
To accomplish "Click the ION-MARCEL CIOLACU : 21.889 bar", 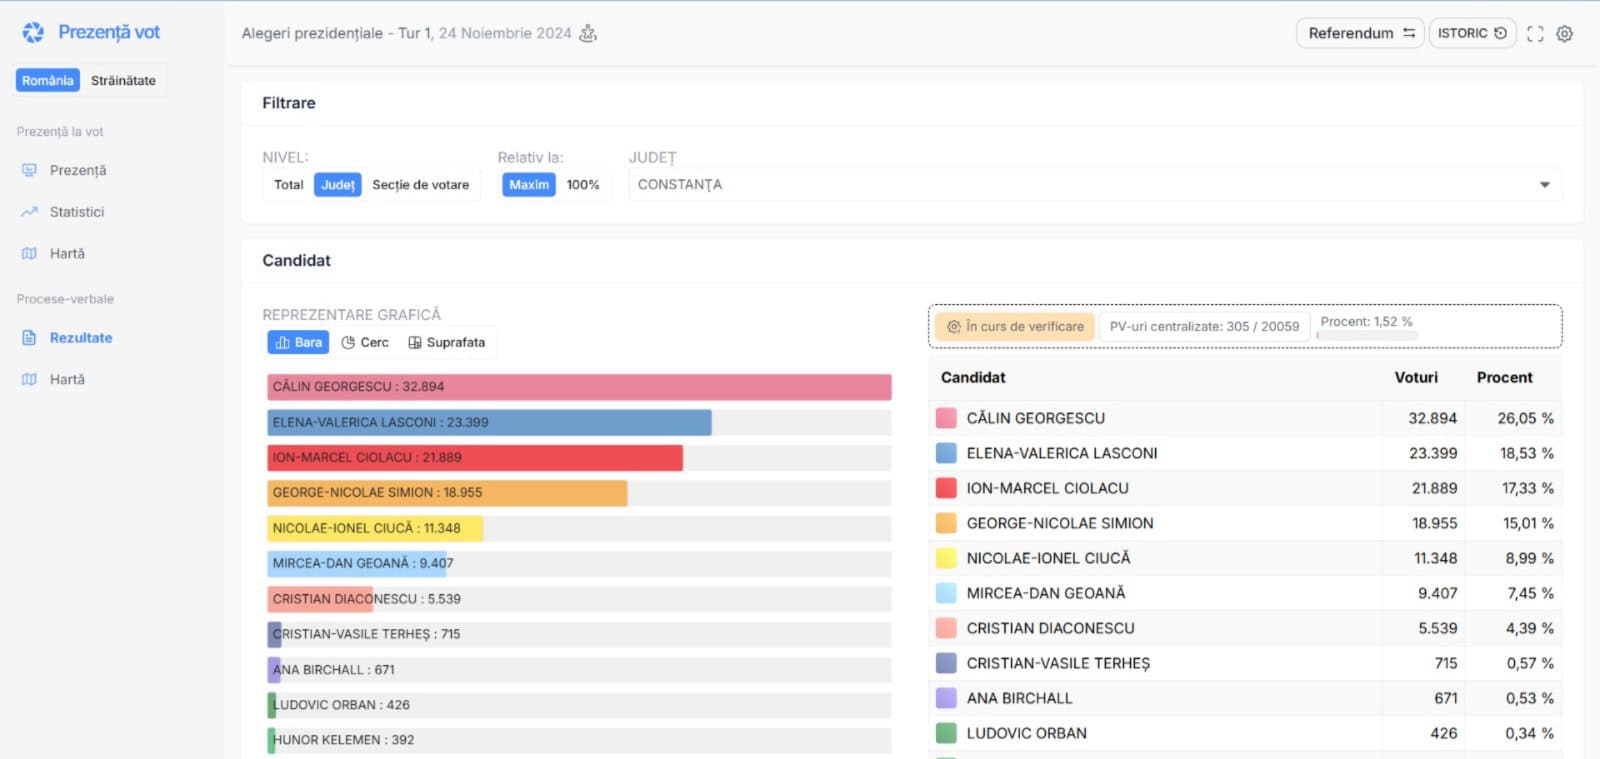I will pos(475,458).
